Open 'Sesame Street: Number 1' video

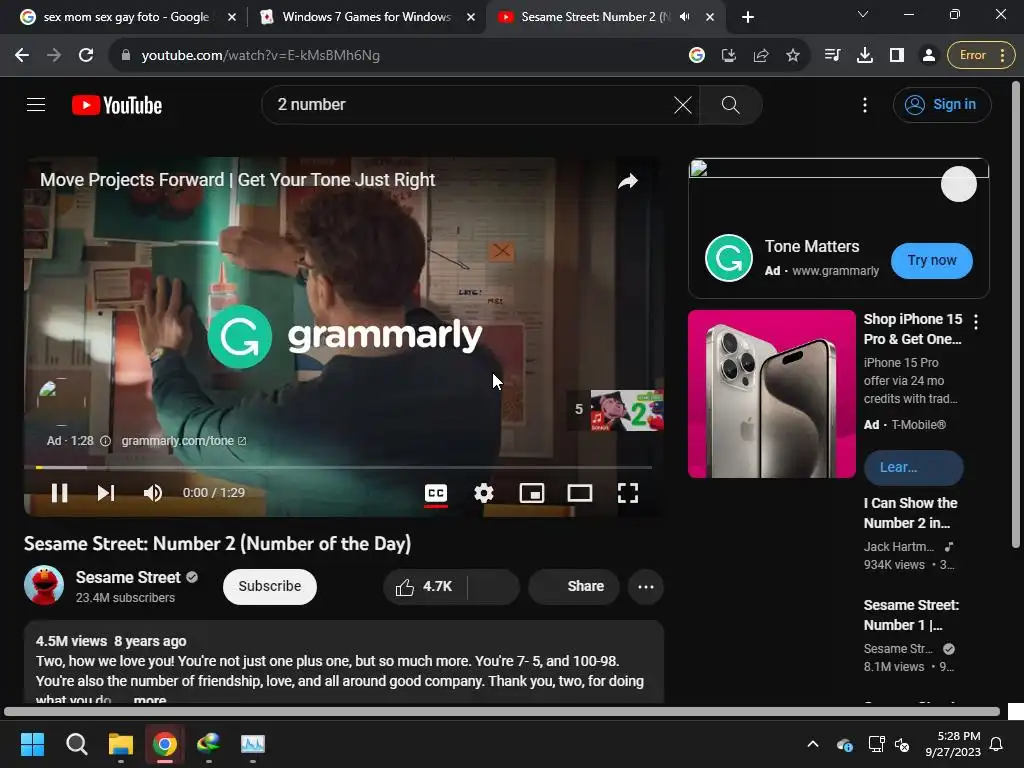pyautogui.click(x=910, y=615)
